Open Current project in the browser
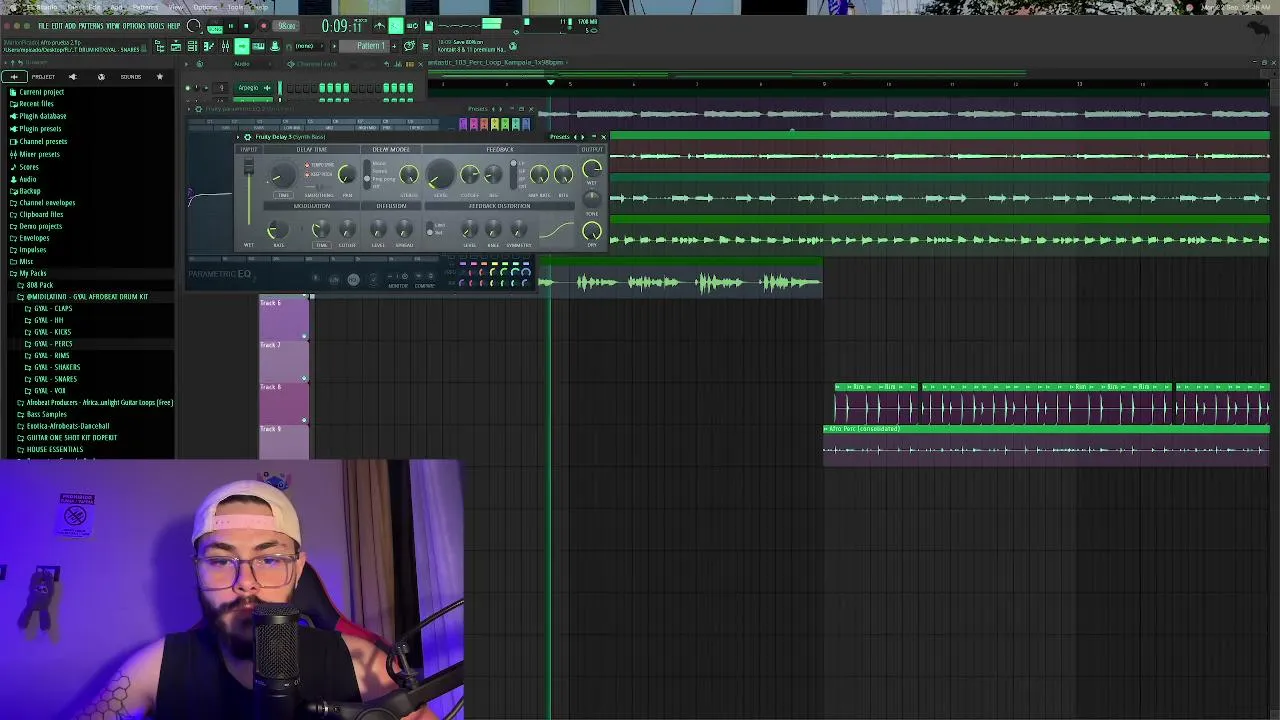This screenshot has width=1280, height=720. (41, 92)
